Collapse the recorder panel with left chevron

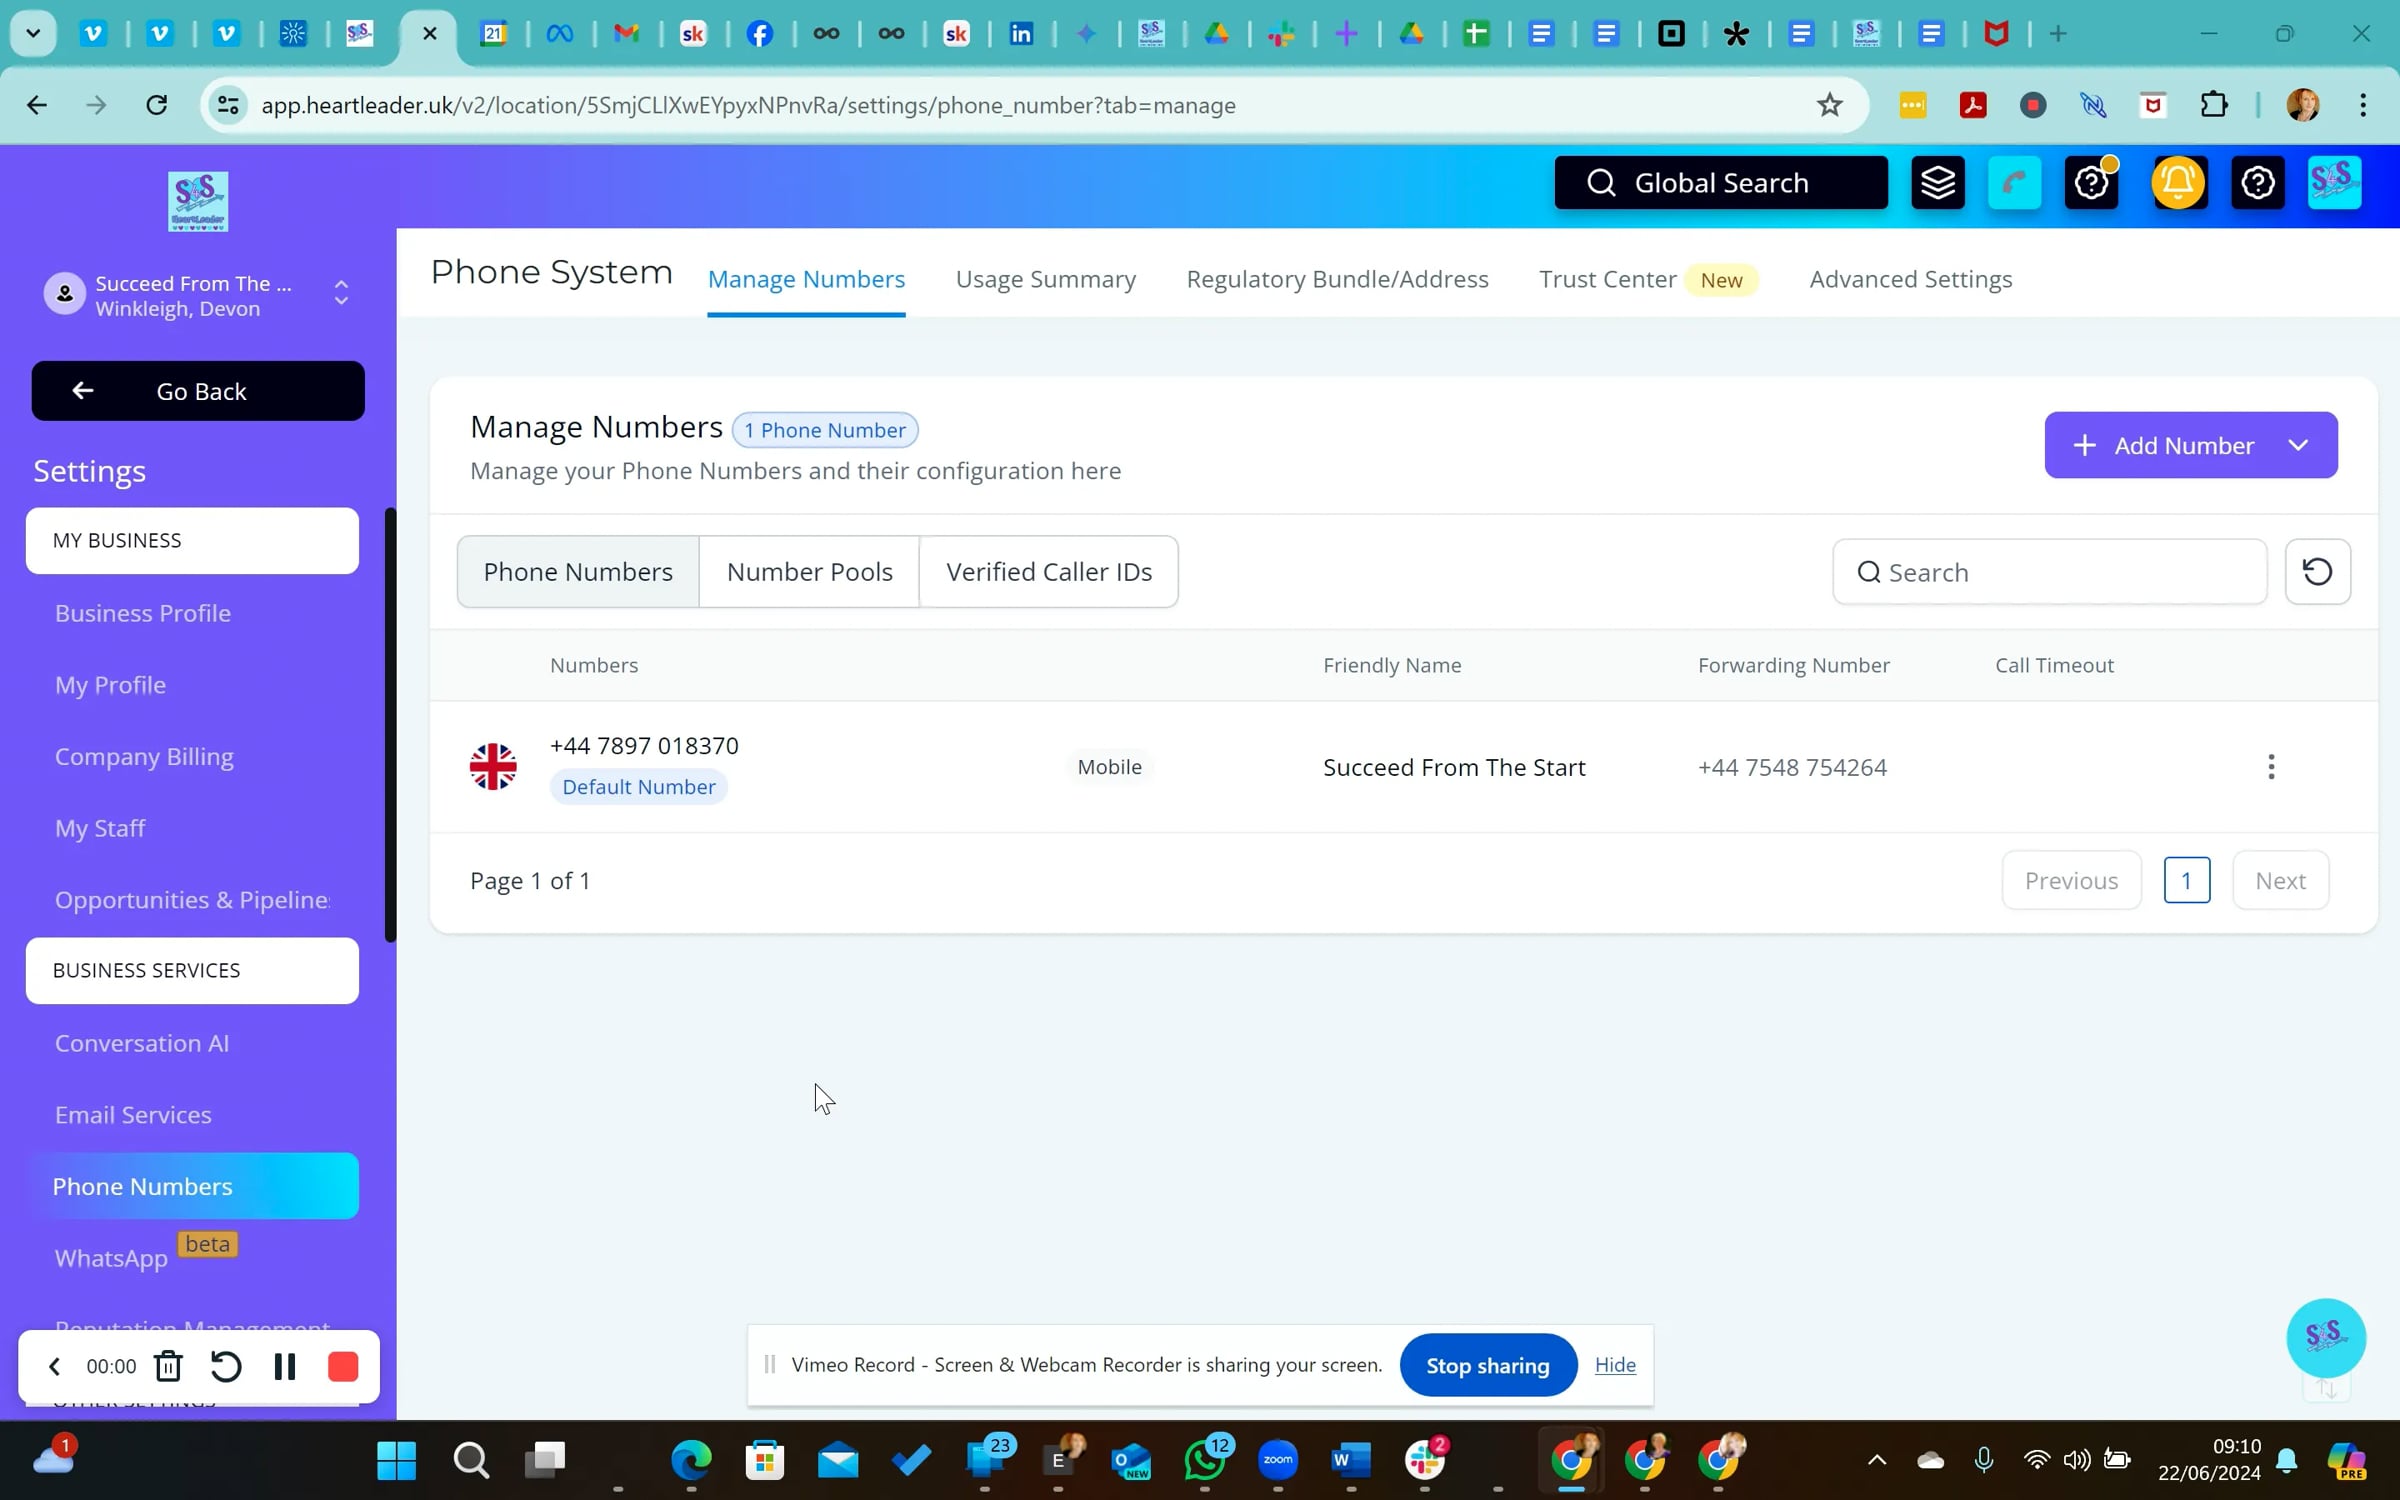[54, 1366]
